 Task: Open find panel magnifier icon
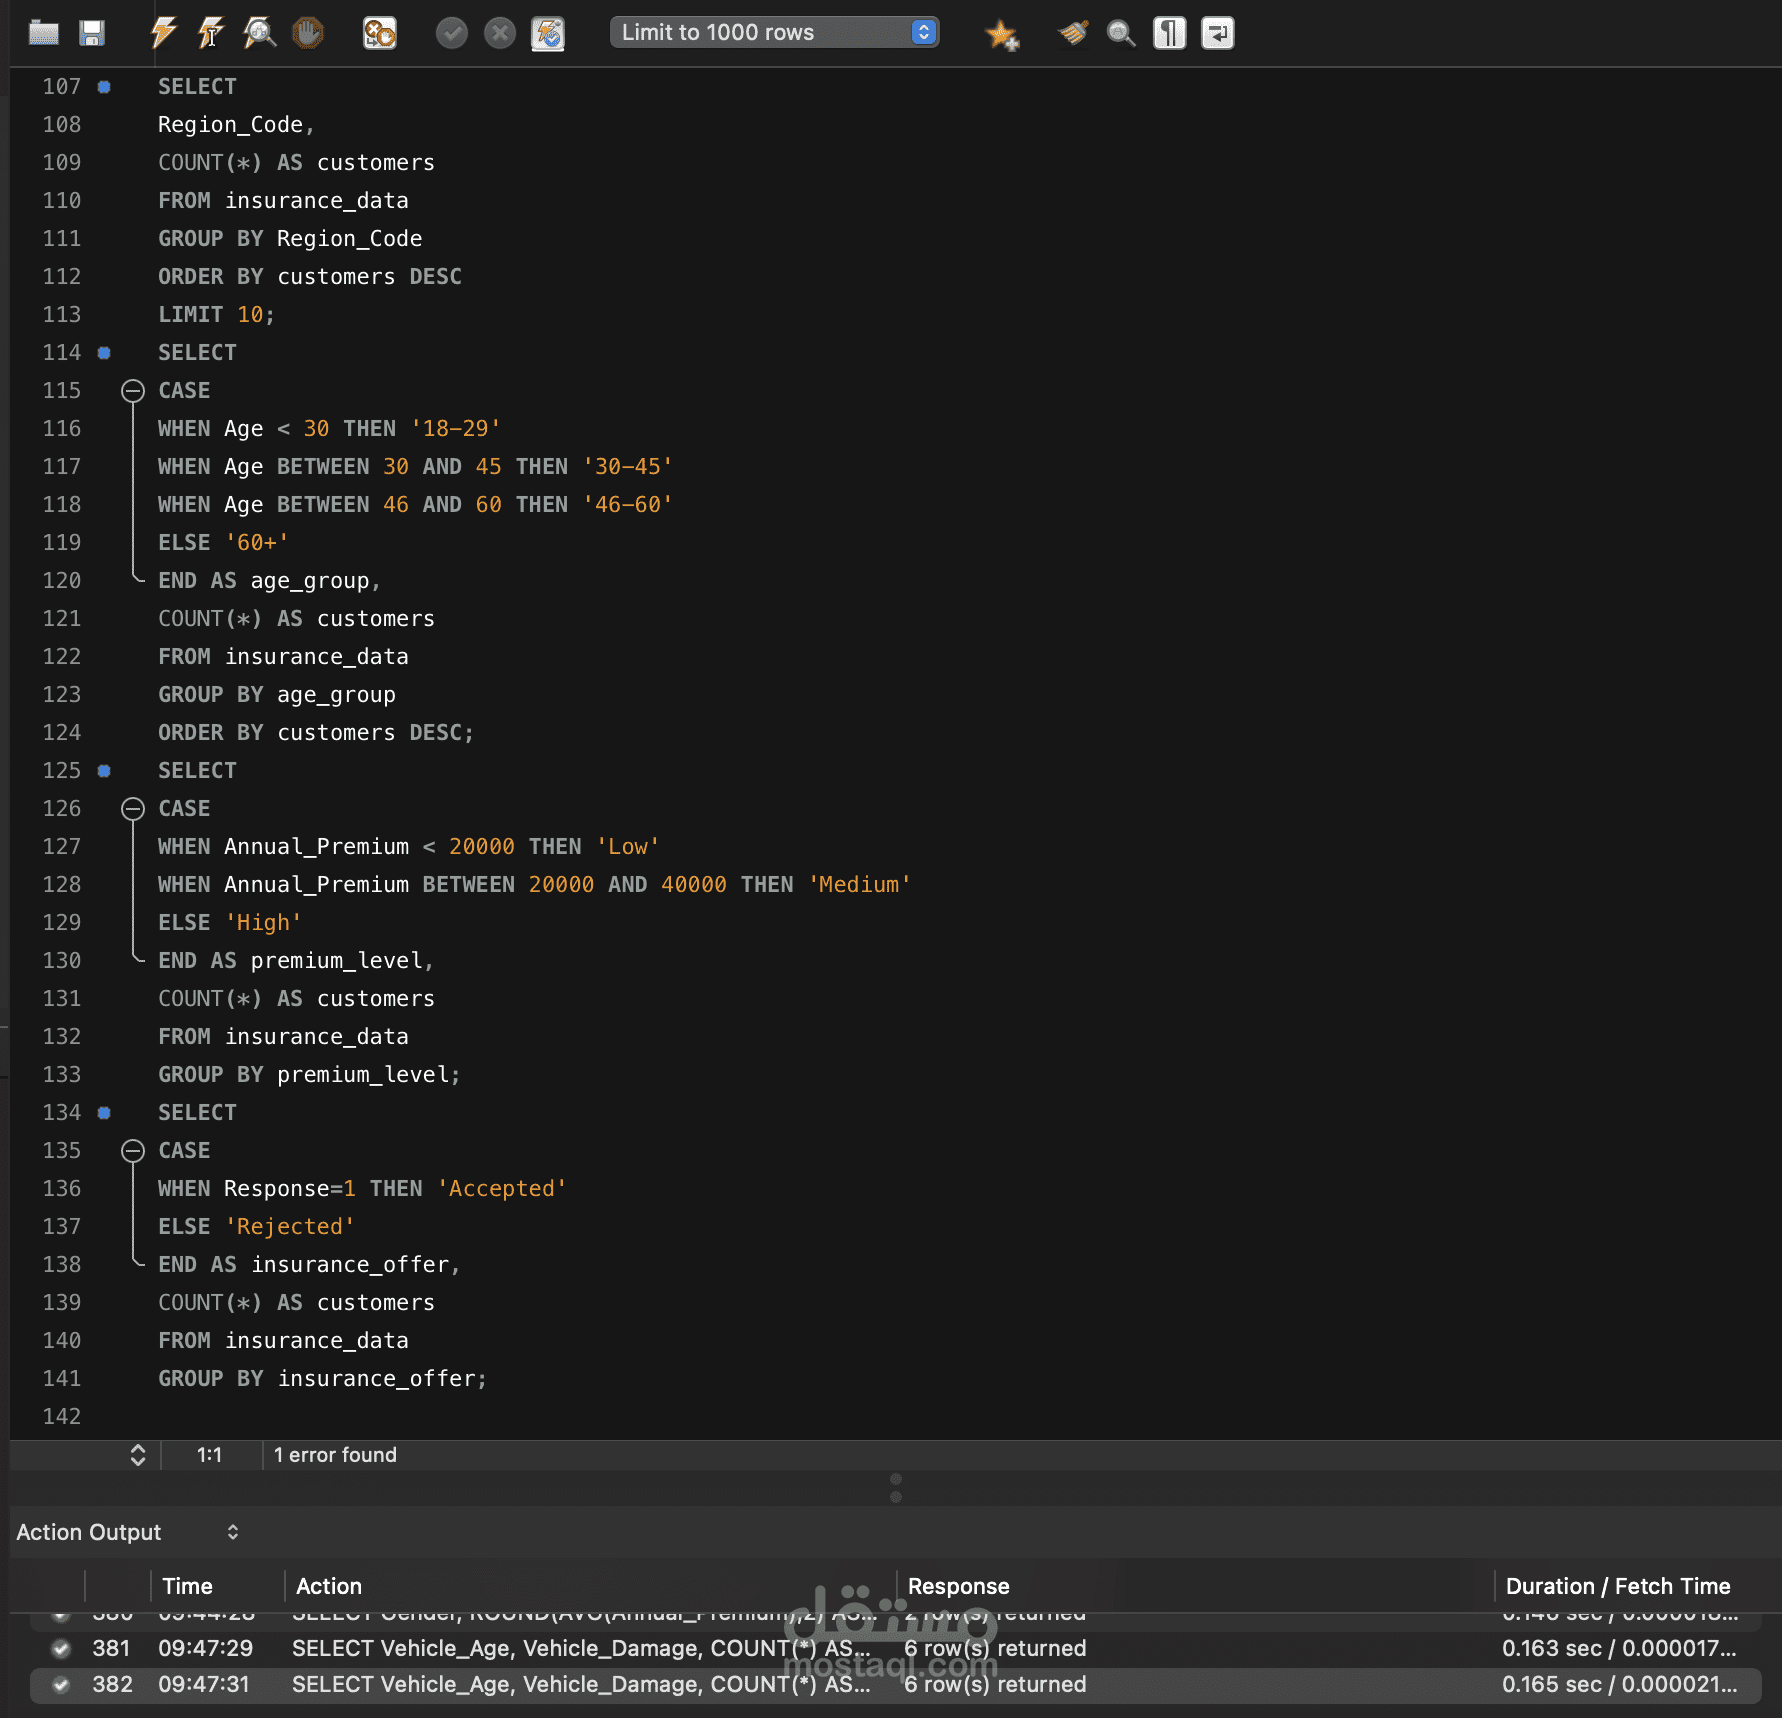point(1121,34)
